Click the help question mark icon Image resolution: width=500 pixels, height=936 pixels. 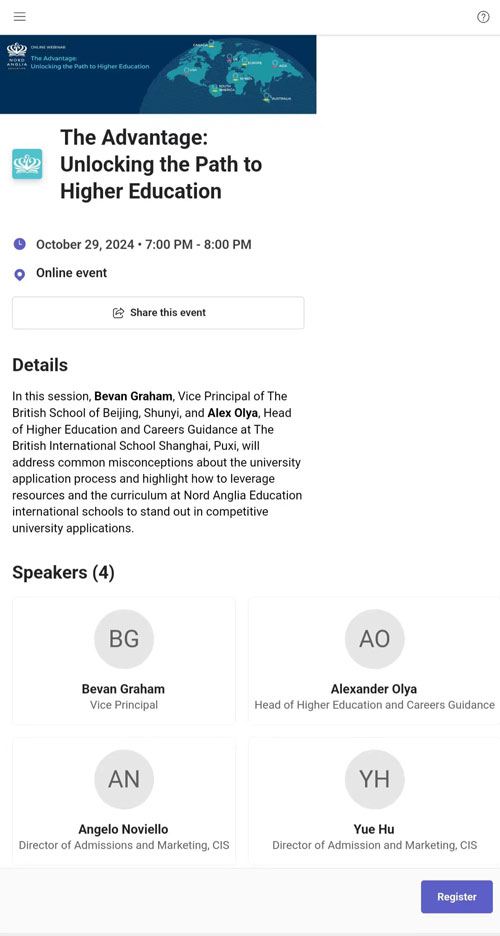coord(483,17)
